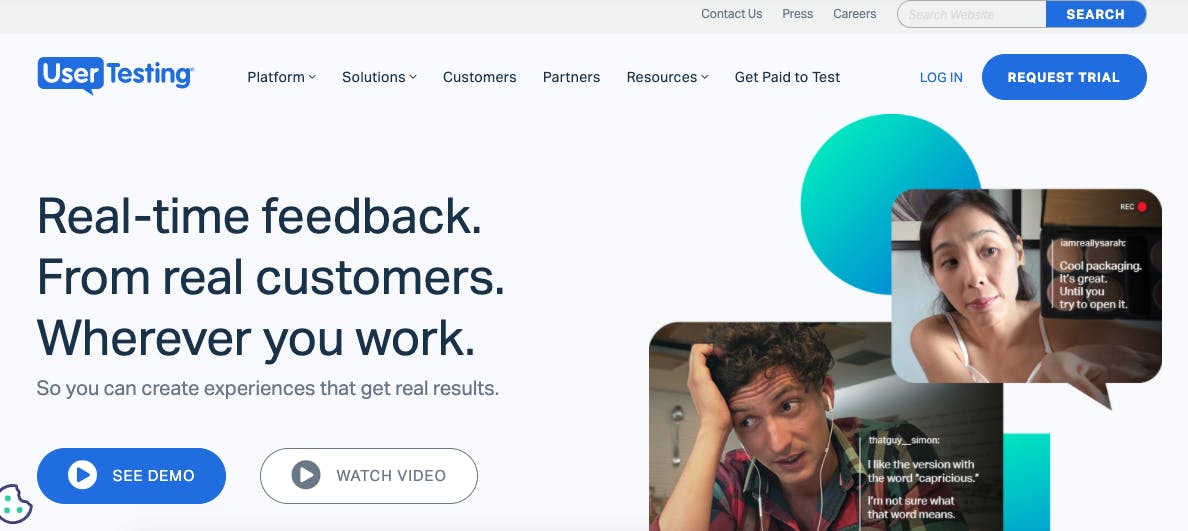This screenshot has width=1188, height=531.
Task: Expand the Platform dropdown menu
Action: coord(281,77)
